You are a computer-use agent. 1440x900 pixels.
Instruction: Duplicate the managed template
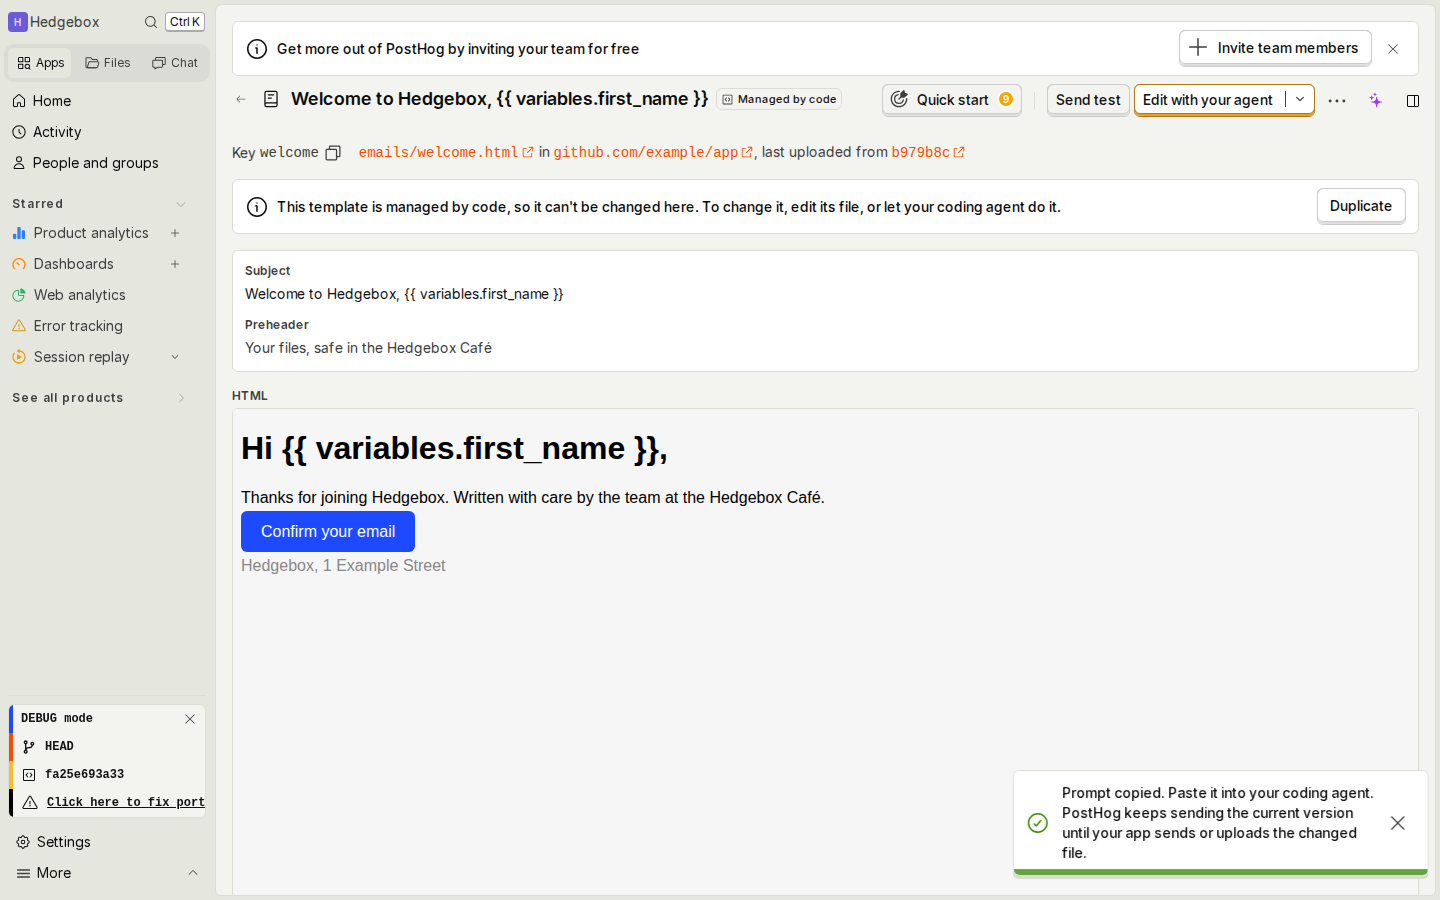click(x=1361, y=206)
